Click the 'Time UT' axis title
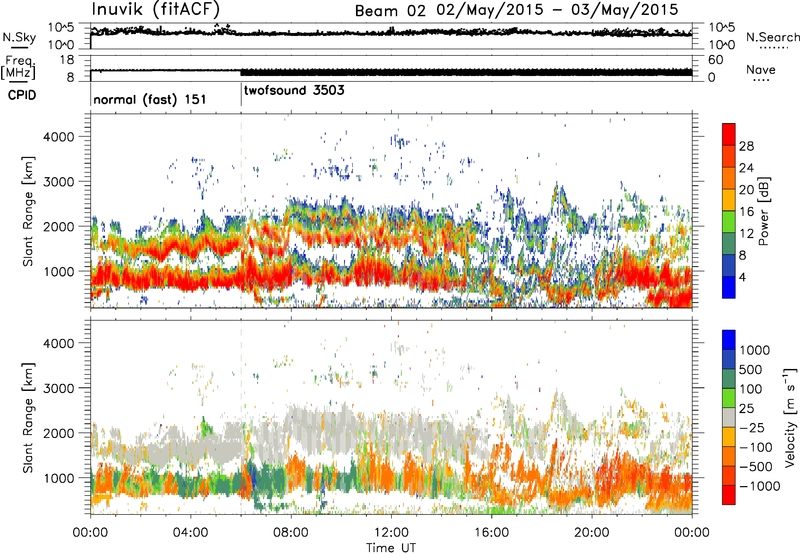The height and width of the screenshot is (554, 800). (391, 548)
